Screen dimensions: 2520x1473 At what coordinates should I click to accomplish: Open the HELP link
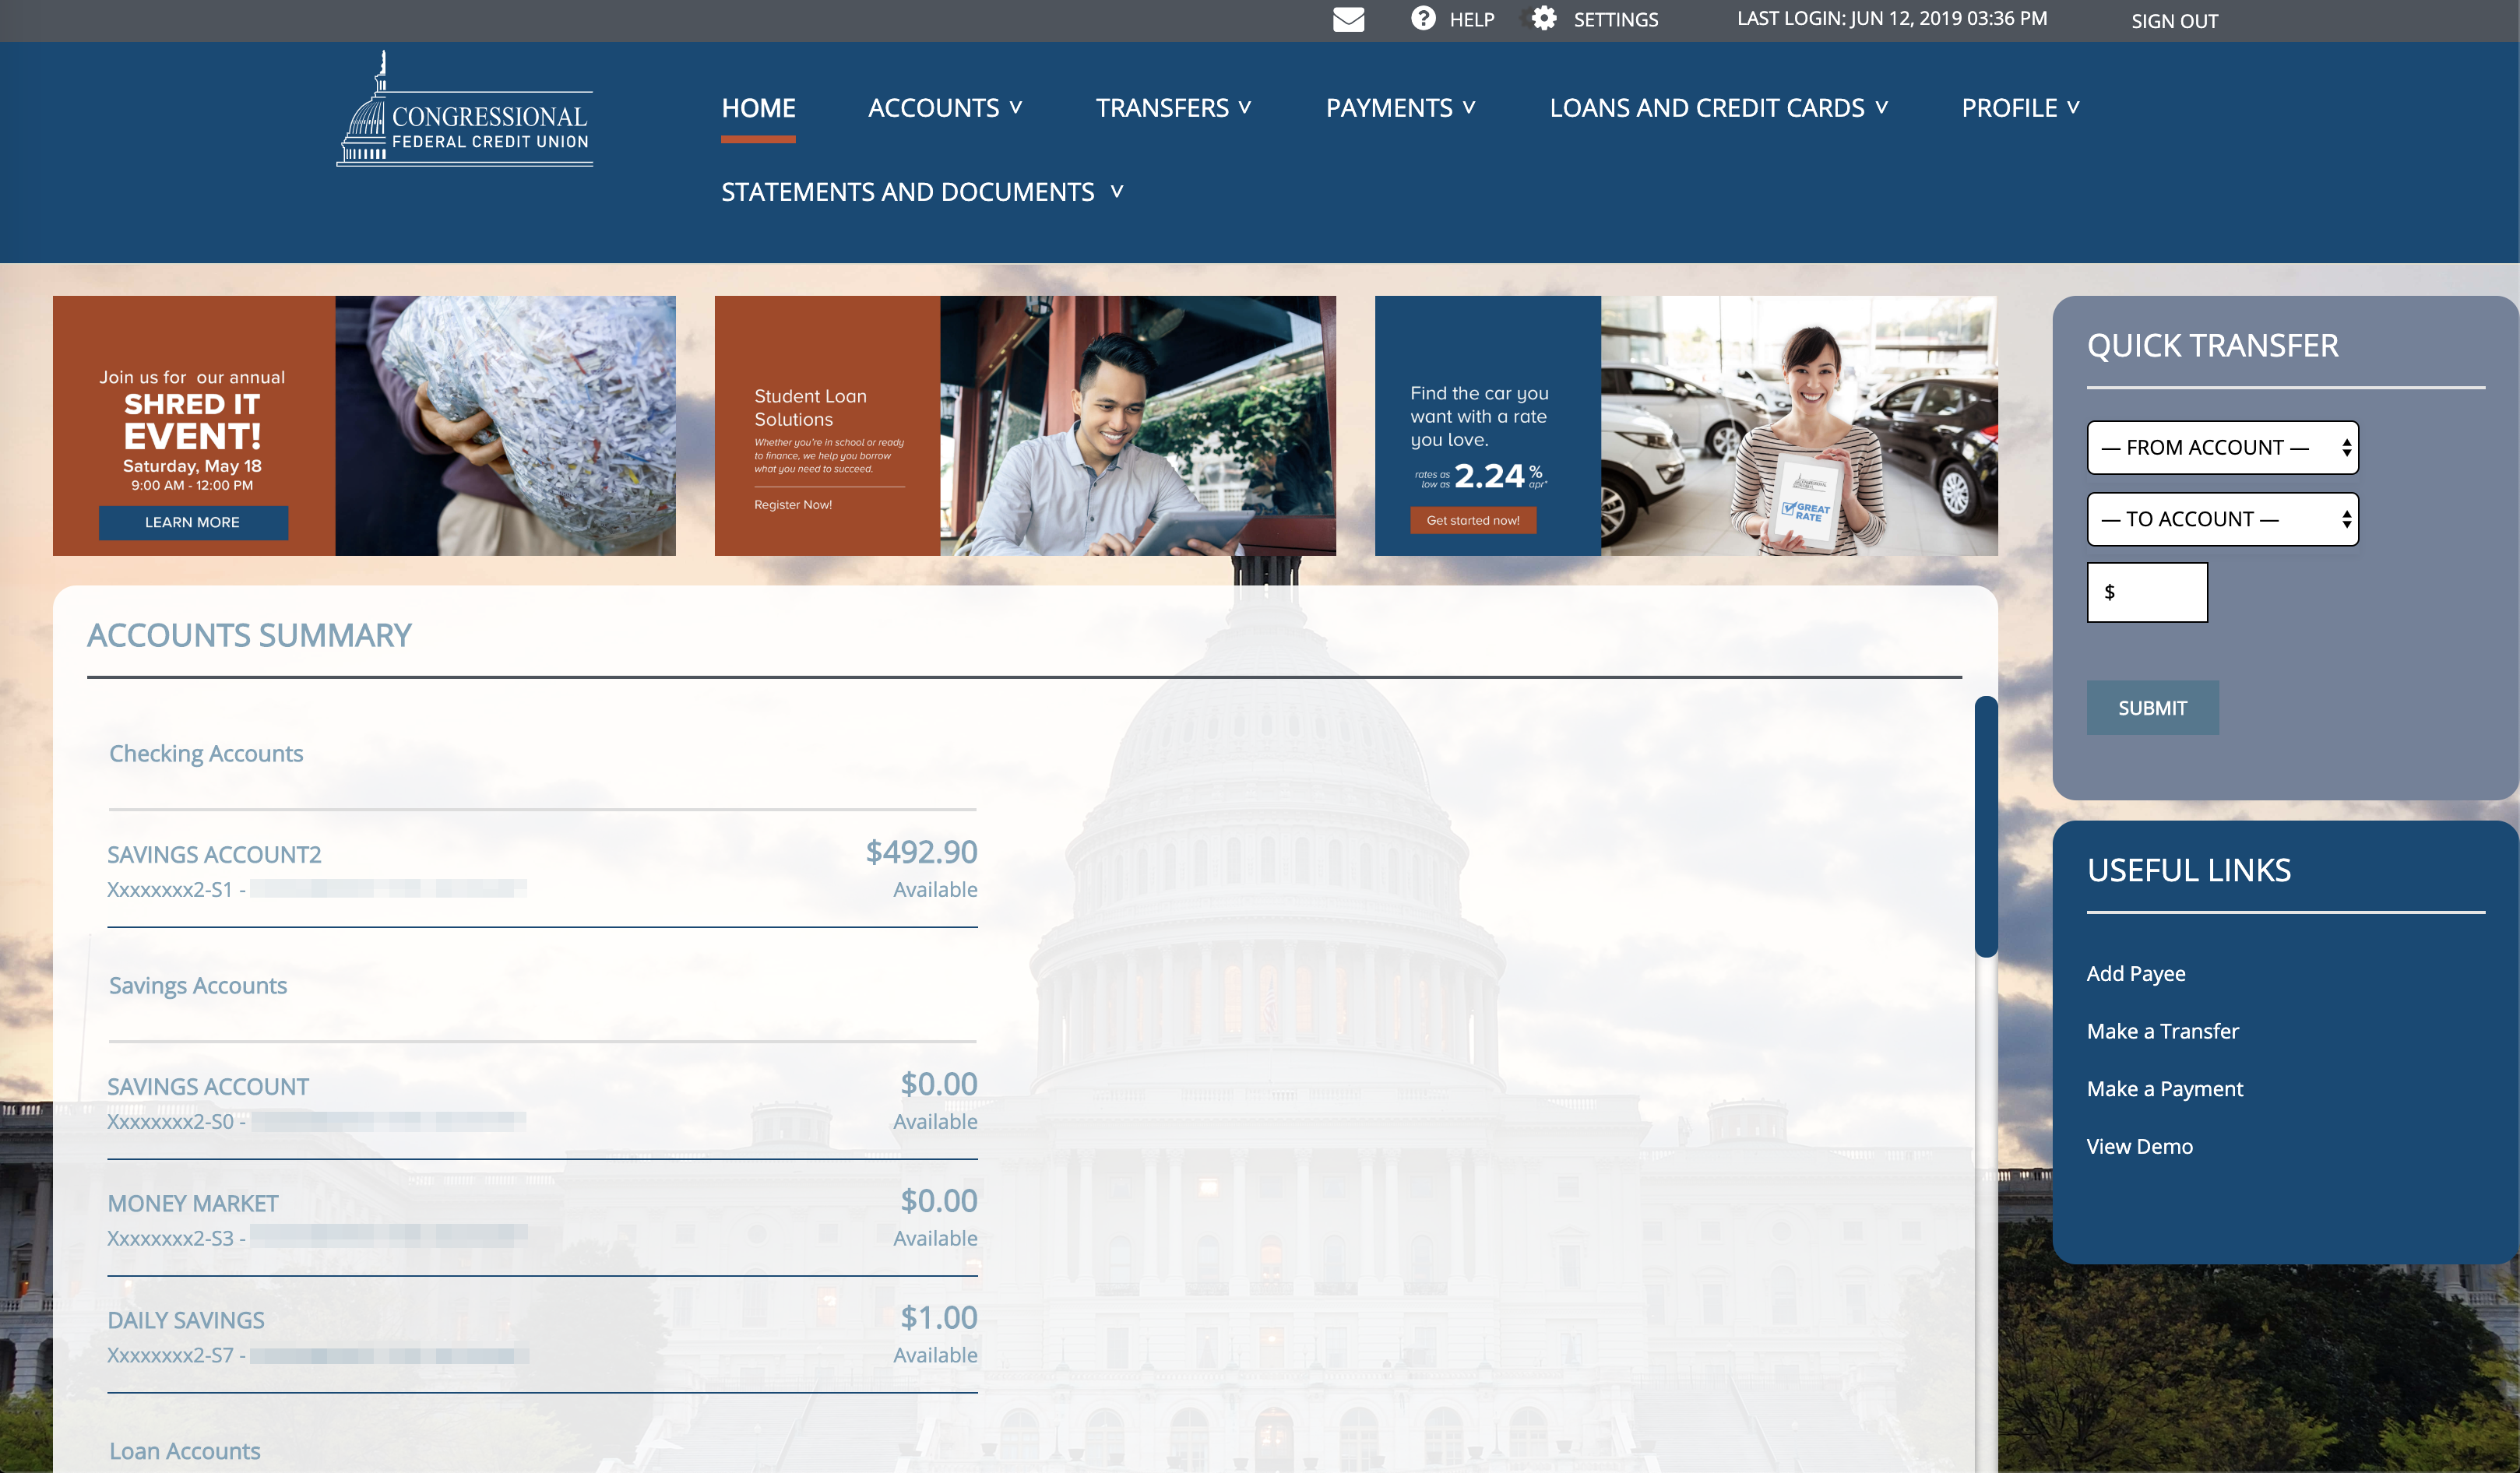point(1472,20)
